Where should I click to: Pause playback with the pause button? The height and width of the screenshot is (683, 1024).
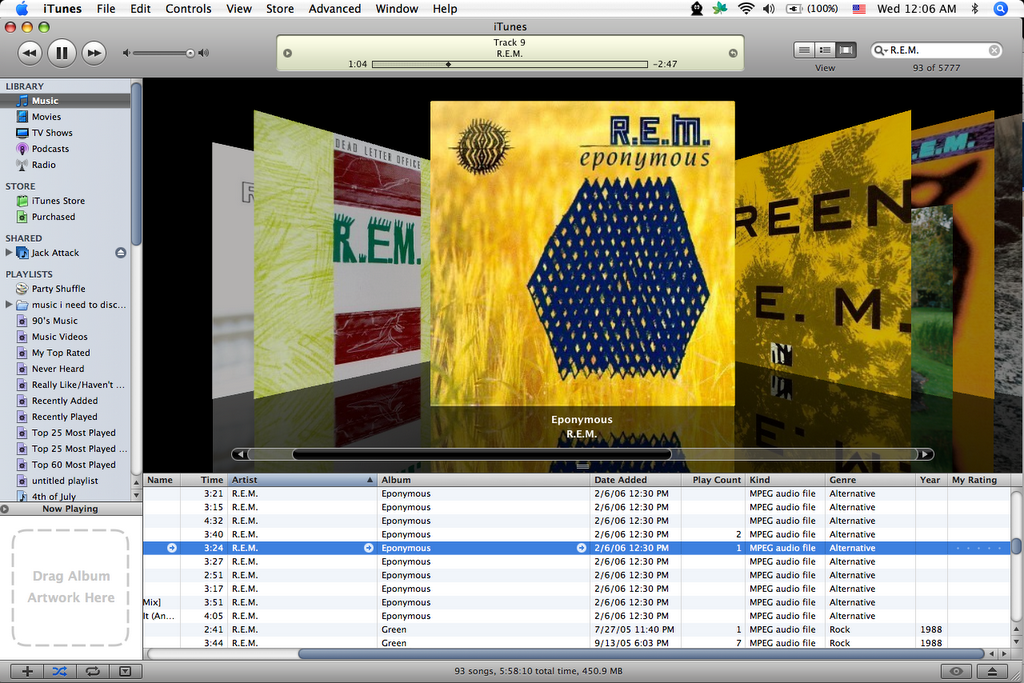[x=61, y=53]
